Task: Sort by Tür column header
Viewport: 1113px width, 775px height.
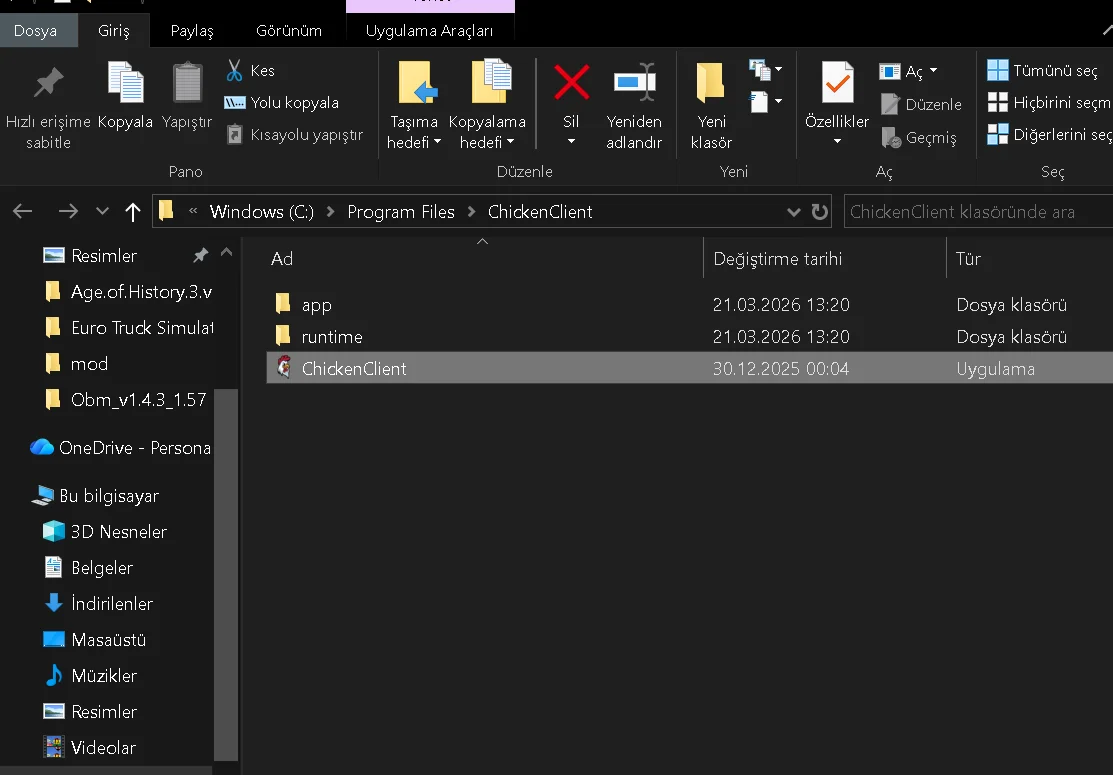Action: pyautogui.click(x=968, y=258)
